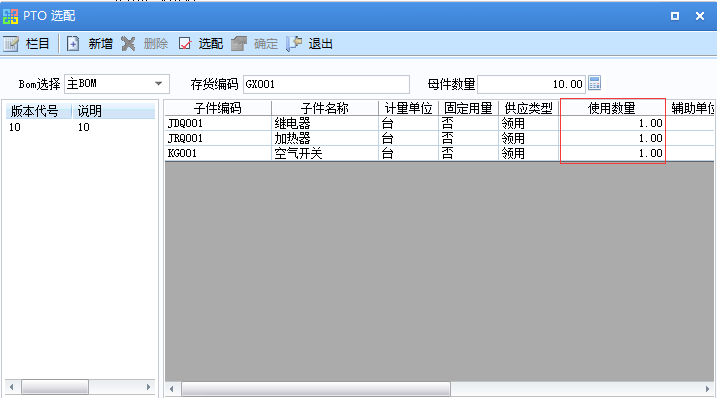Viewport: 717px width, 398px height.
Task: Click the 母件数量 10.00 field
Action: [x=531, y=84]
